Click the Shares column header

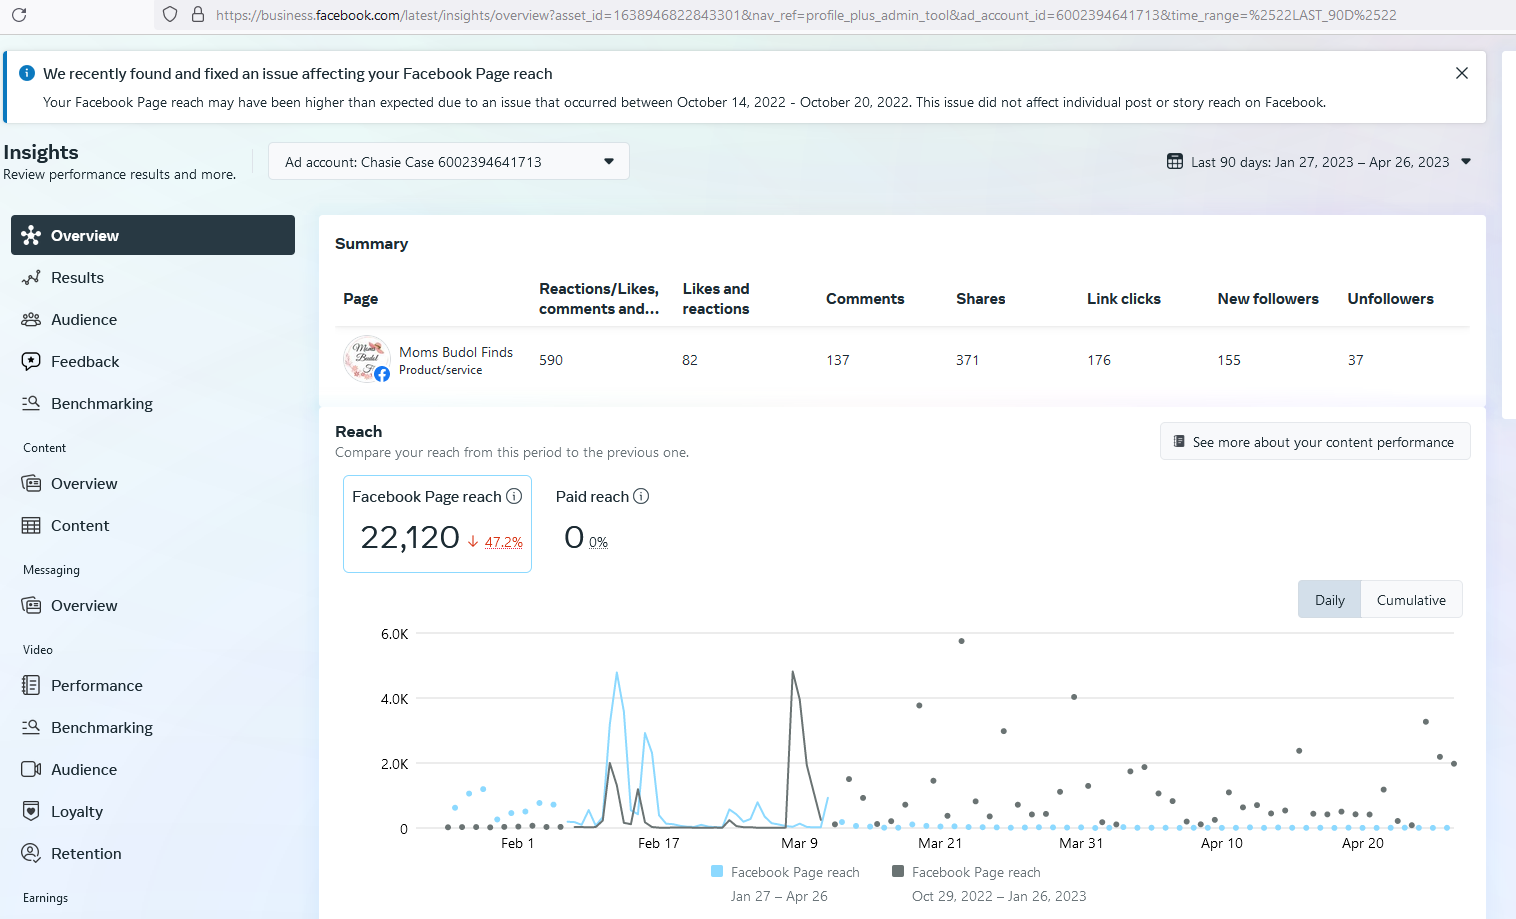(x=981, y=298)
